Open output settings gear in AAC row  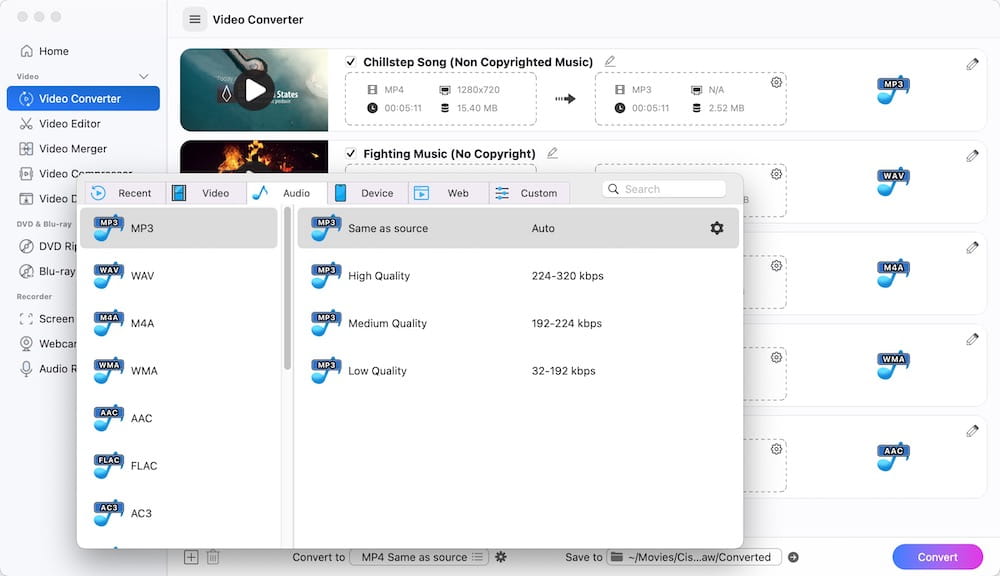coord(776,450)
